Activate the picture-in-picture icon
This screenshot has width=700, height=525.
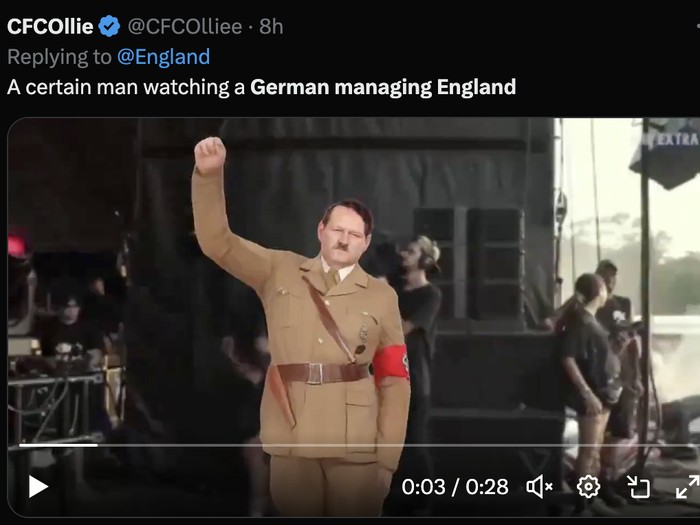point(638,487)
